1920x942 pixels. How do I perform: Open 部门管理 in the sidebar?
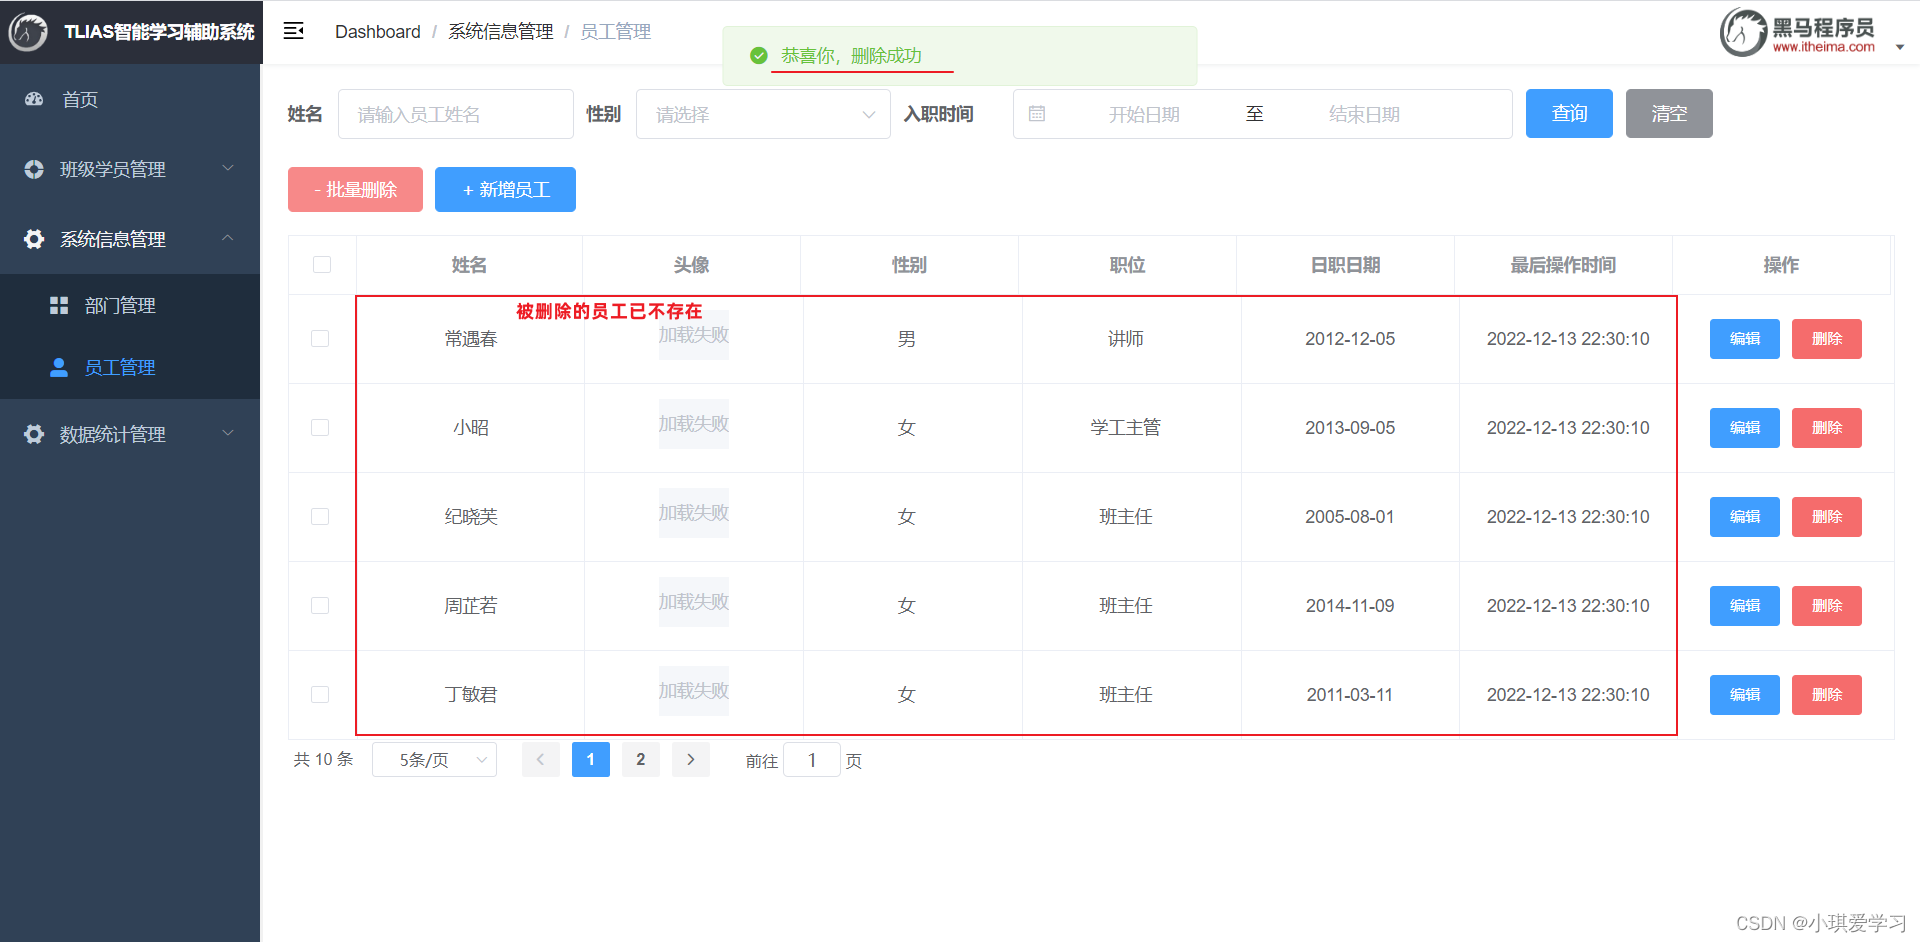pyautogui.click(x=130, y=305)
